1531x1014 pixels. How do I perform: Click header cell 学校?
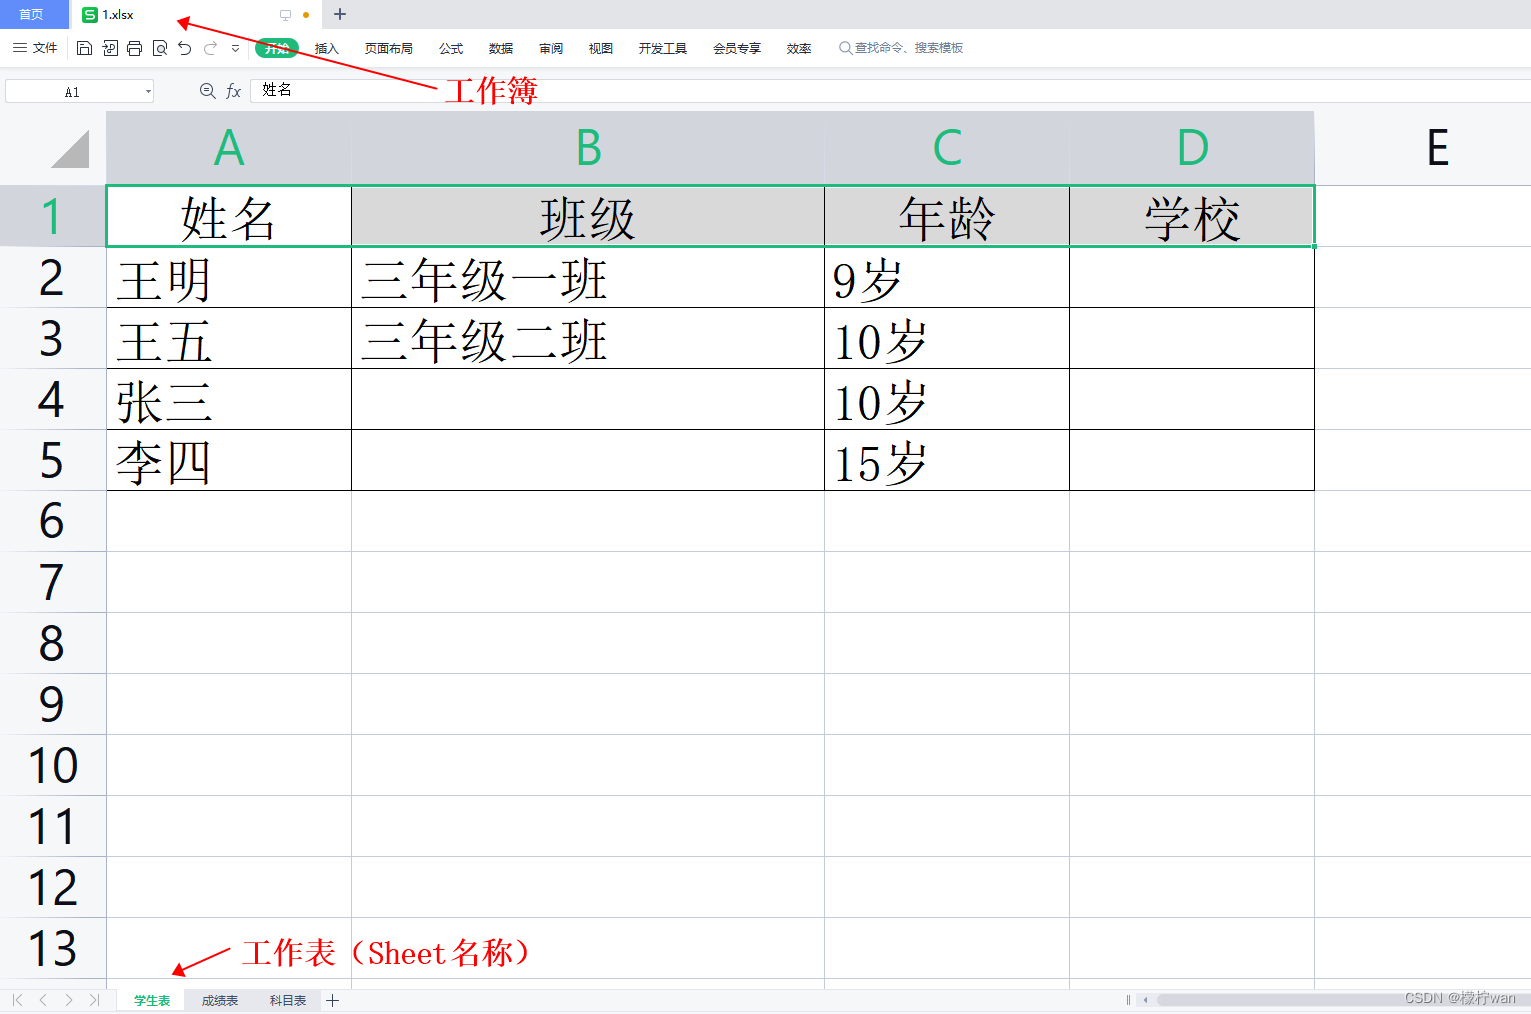pos(1192,216)
